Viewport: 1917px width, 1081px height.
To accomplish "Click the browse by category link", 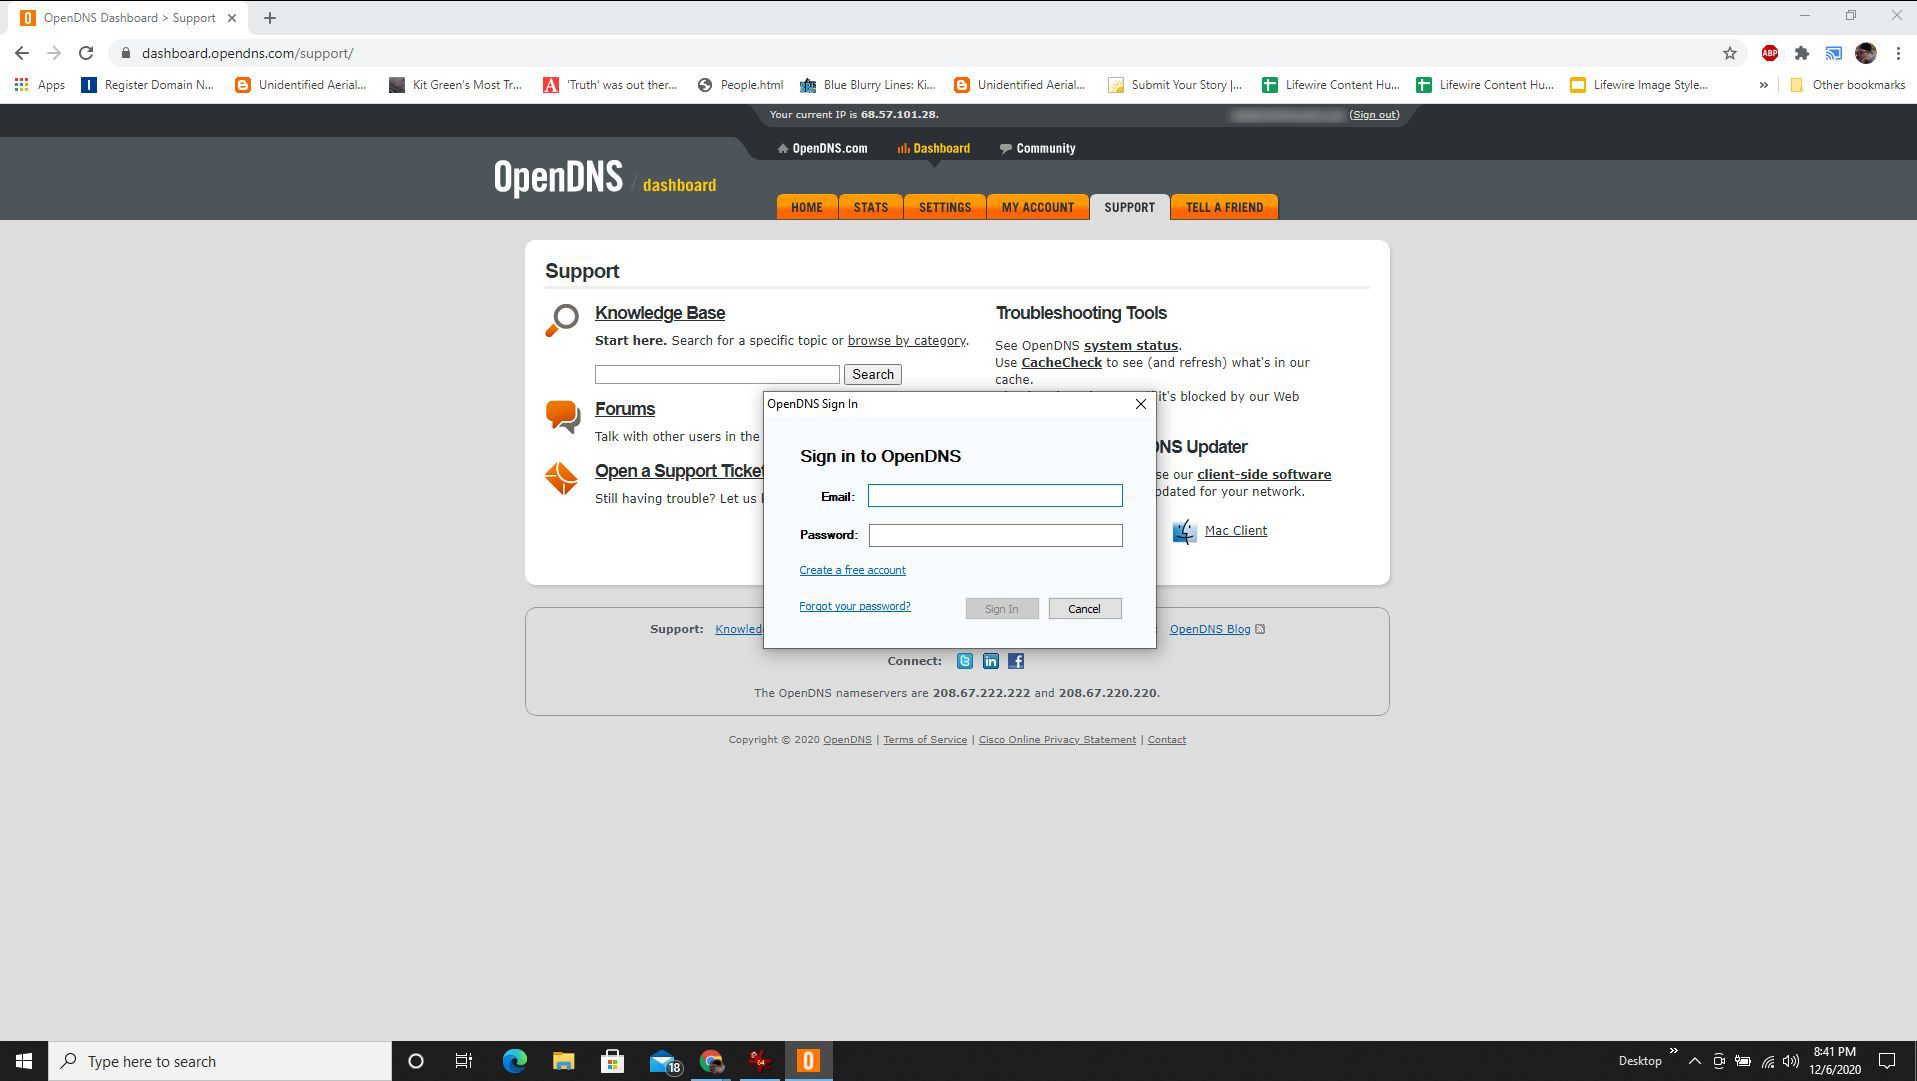I will (x=906, y=340).
